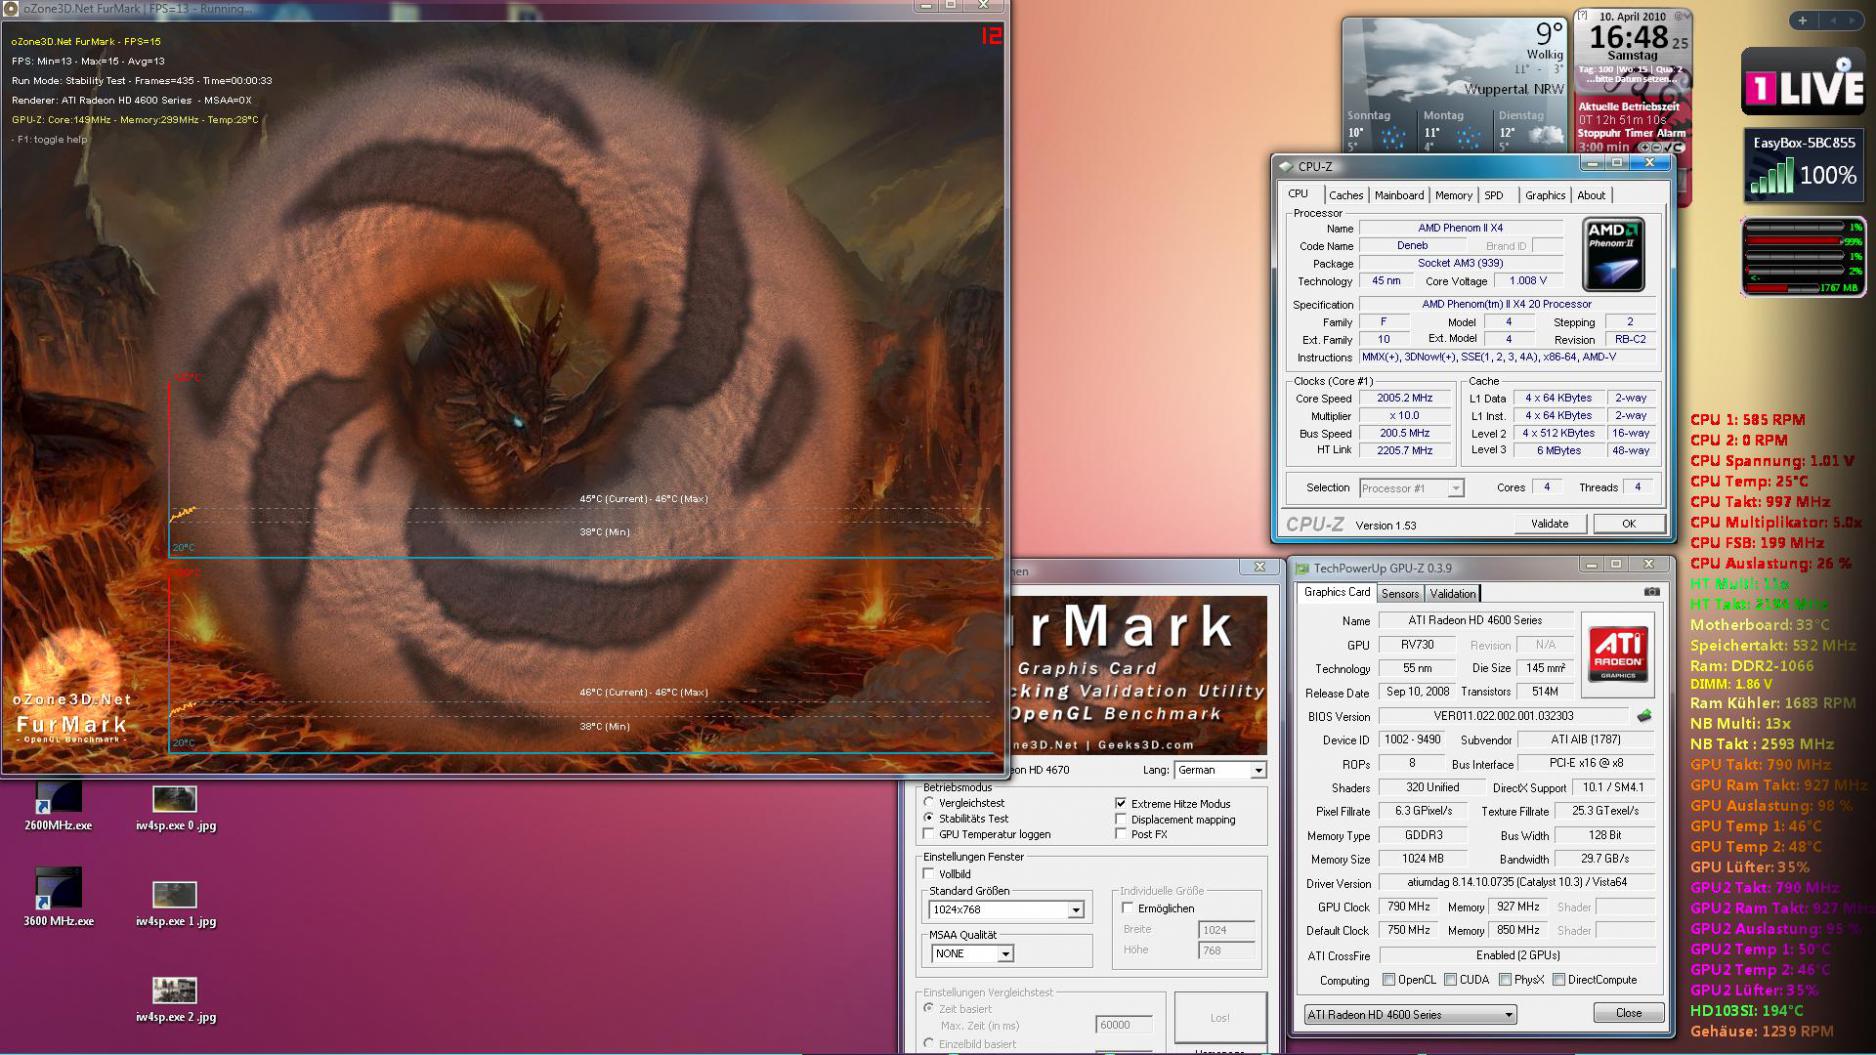The height and width of the screenshot is (1055, 1876).
Task: Open iw4sp.exe 0 .jpg desktop file
Action: [175, 808]
